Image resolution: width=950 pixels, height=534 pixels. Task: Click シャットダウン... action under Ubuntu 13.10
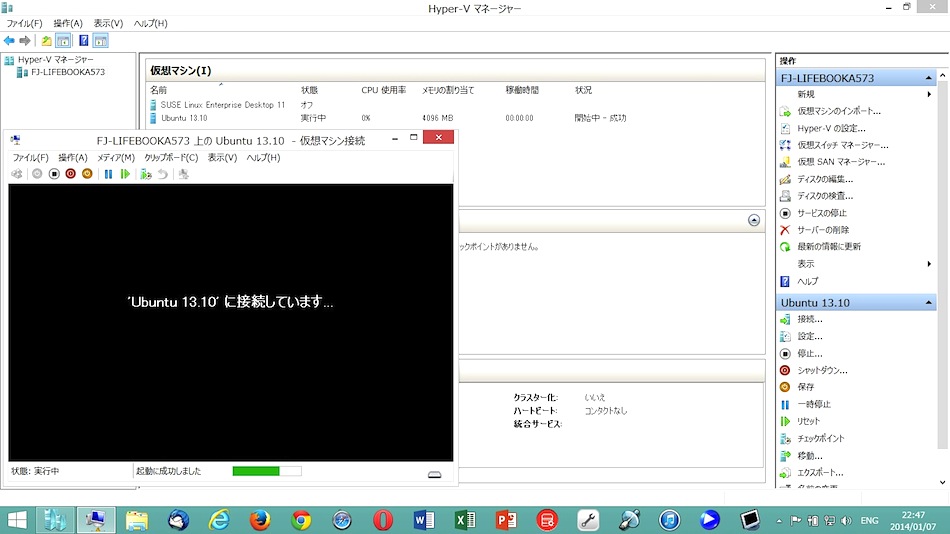click(x=822, y=370)
